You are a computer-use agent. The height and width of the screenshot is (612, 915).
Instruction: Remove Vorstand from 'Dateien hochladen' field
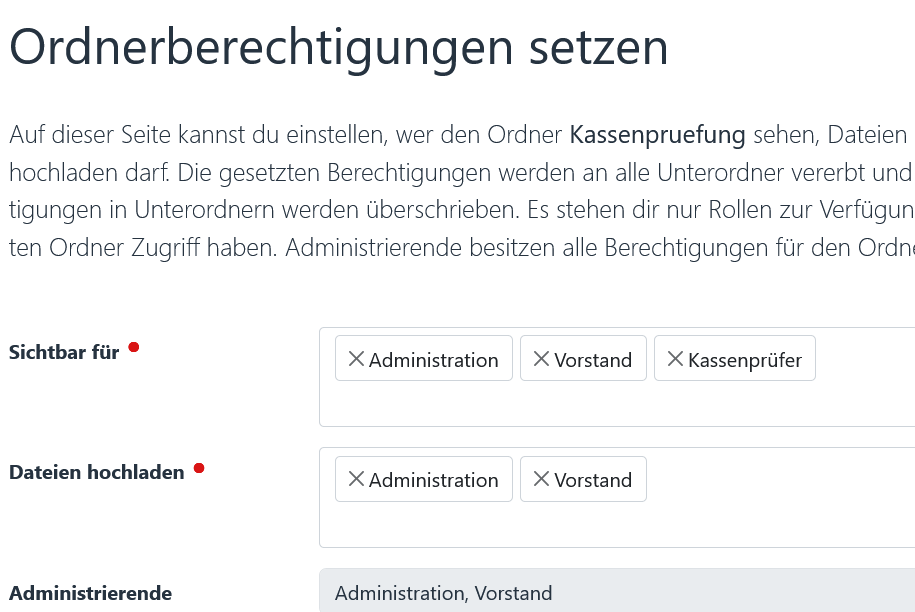[x=541, y=478]
